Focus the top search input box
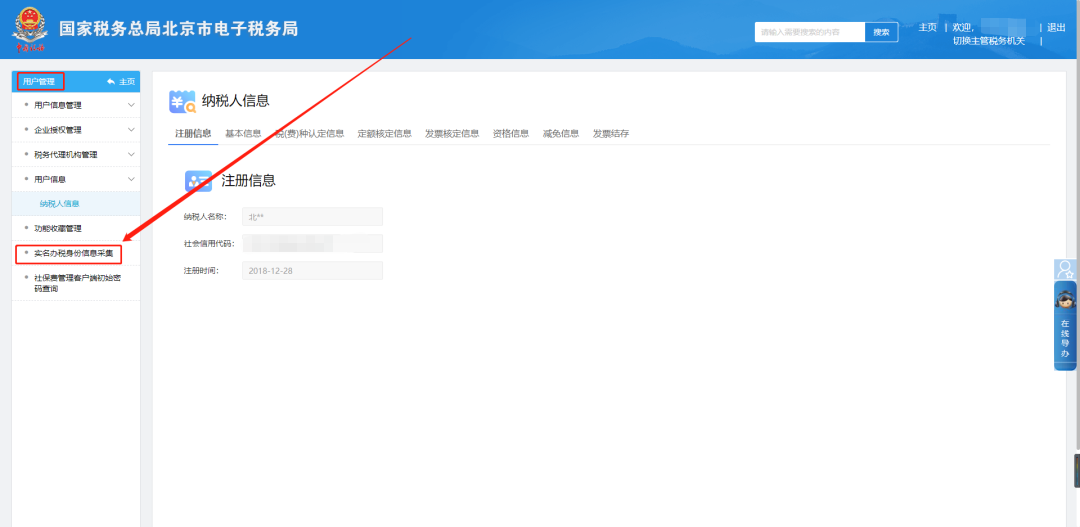The width and height of the screenshot is (1080, 527). [809, 32]
